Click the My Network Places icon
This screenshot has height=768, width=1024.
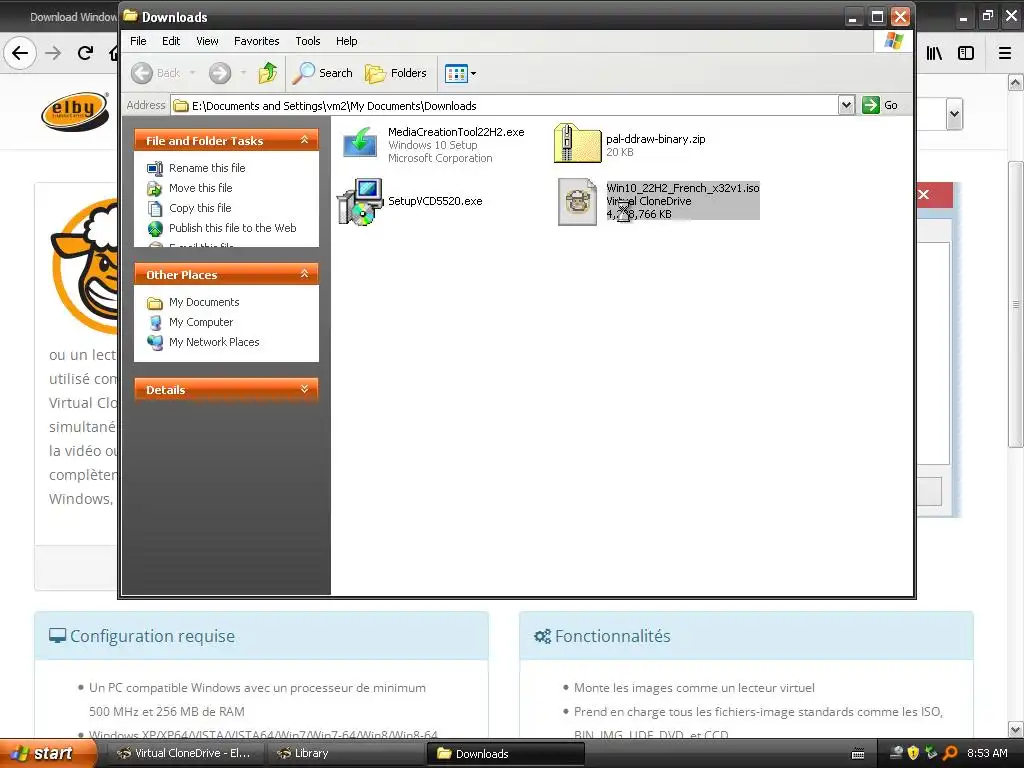point(155,342)
